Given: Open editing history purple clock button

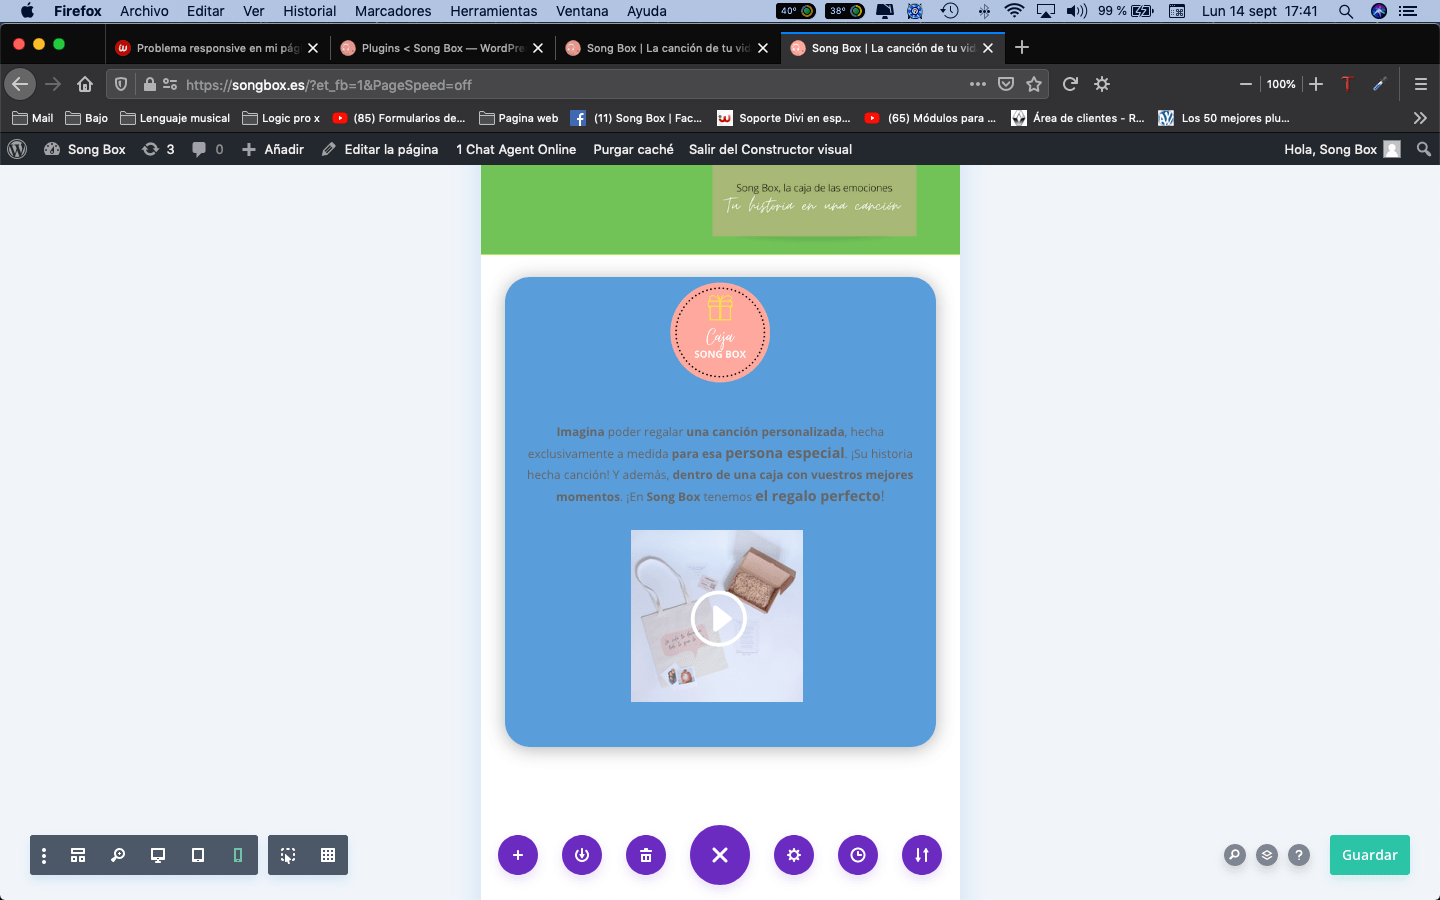Looking at the screenshot, I should click(858, 855).
